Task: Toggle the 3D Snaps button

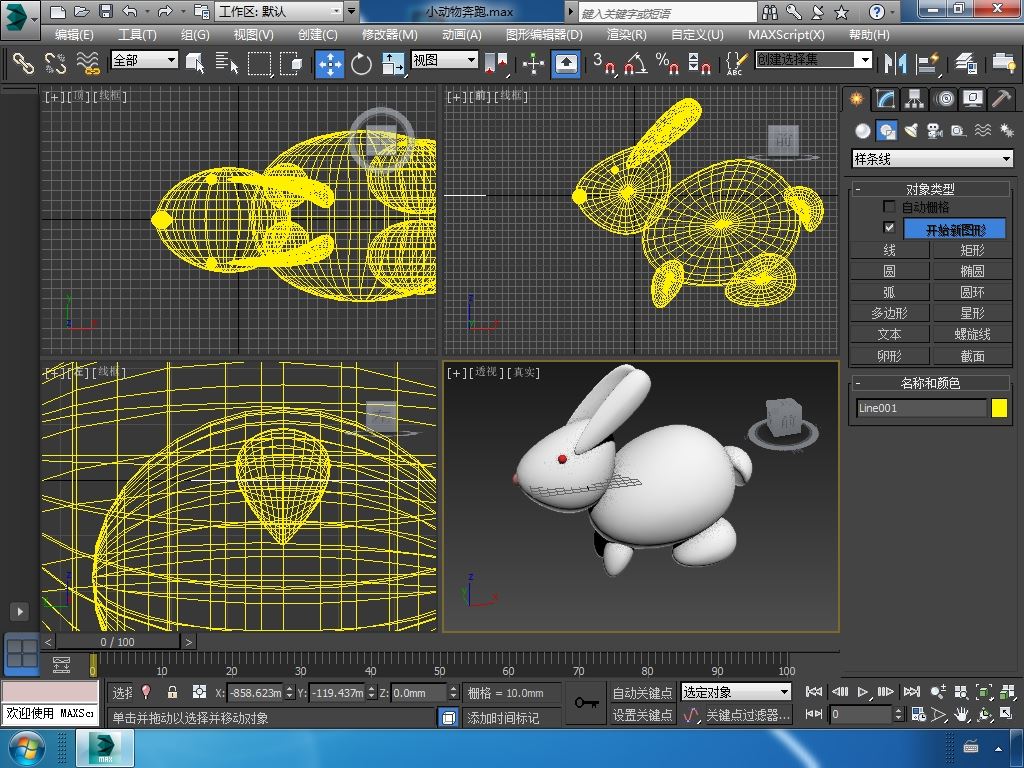Action: [604, 63]
